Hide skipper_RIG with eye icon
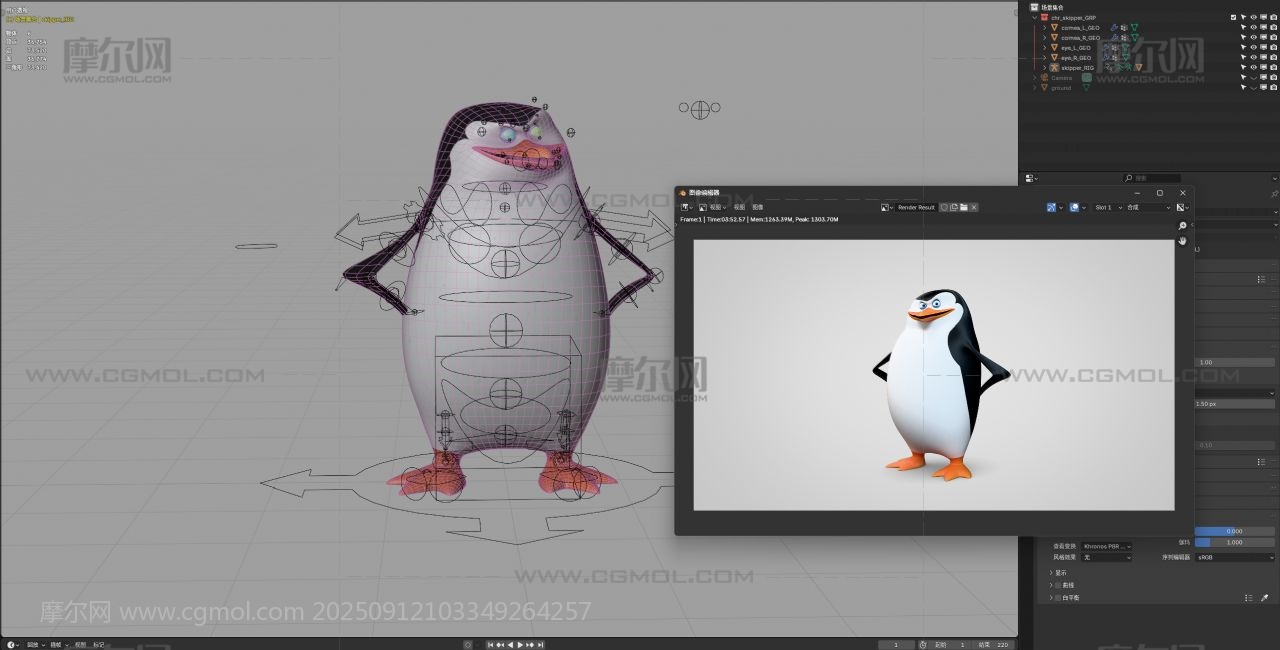The height and width of the screenshot is (650, 1280). (x=1253, y=68)
